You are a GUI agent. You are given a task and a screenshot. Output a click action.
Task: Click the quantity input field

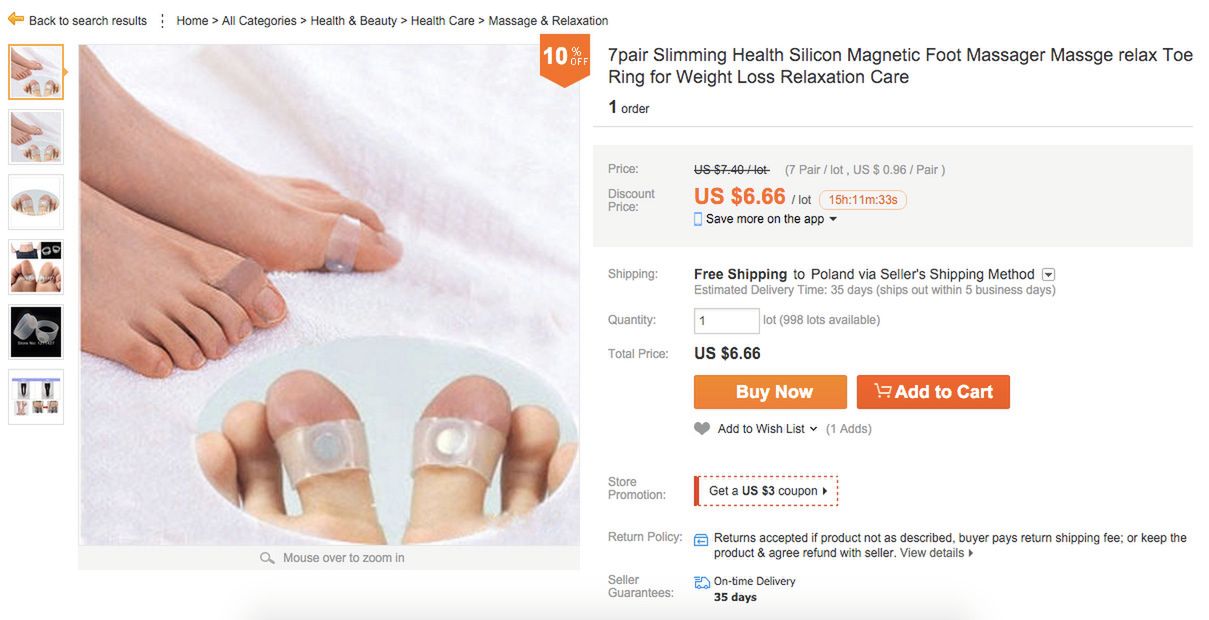(726, 321)
